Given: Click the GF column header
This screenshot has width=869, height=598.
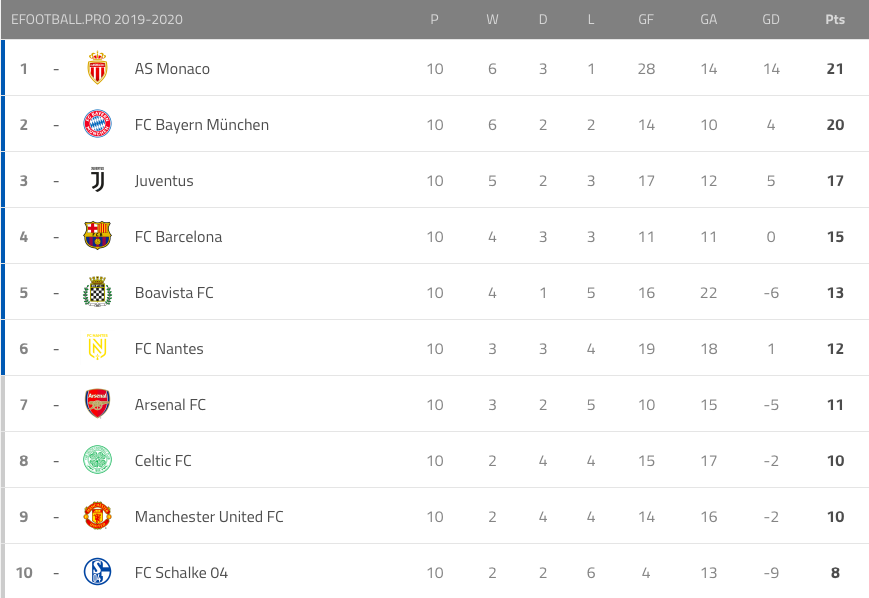Looking at the screenshot, I should coord(646,20).
